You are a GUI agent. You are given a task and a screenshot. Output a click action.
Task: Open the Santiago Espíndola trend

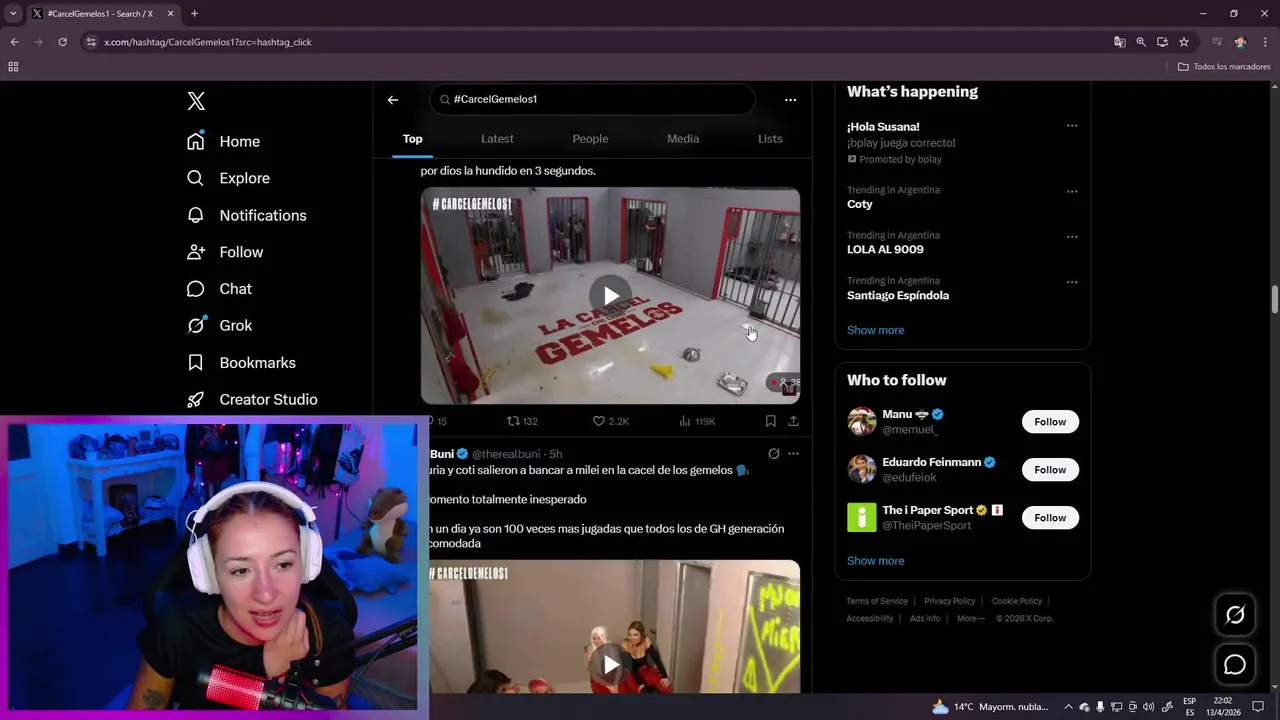[898, 295]
